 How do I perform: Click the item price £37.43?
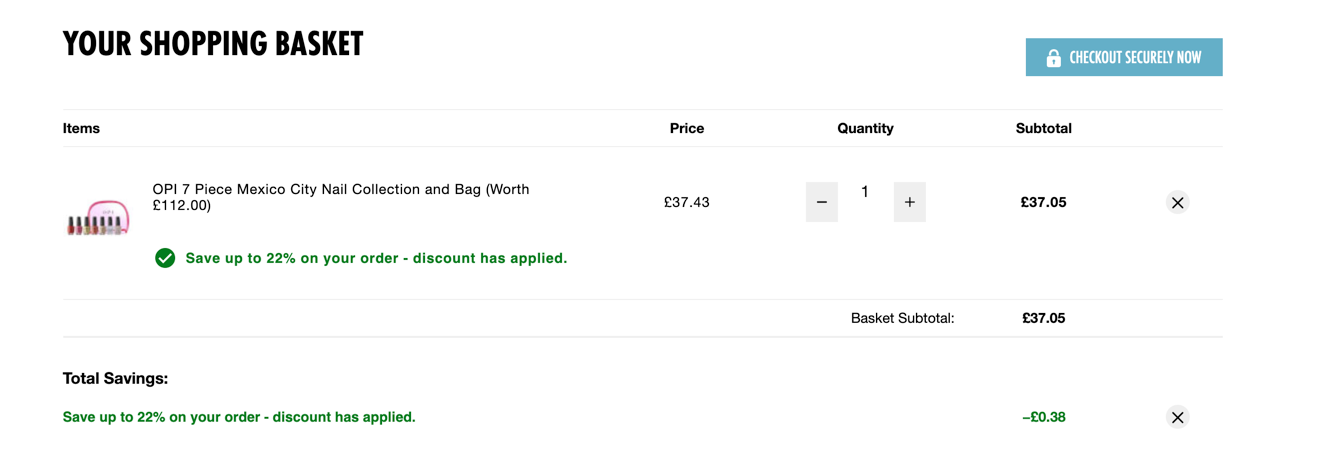click(686, 202)
